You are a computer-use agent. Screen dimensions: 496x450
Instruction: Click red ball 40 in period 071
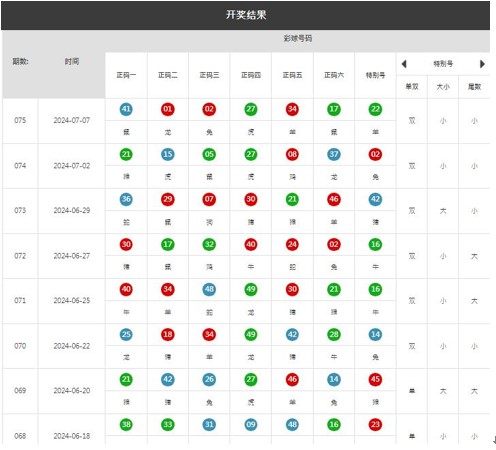(126, 289)
